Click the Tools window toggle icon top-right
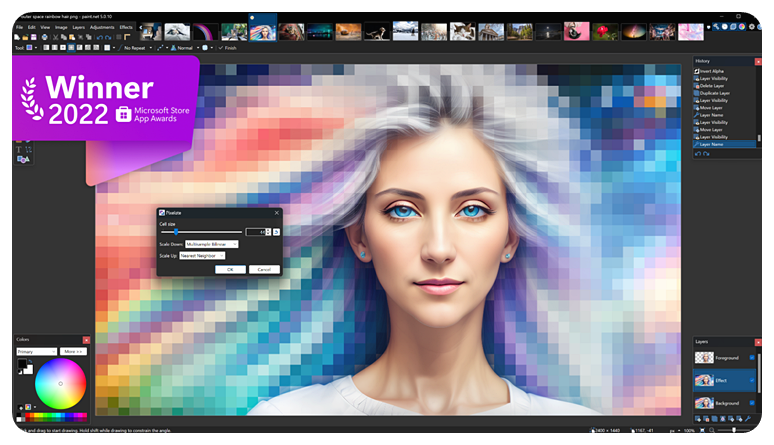Image resolution: width=774 pixels, height=445 pixels. coord(716,27)
